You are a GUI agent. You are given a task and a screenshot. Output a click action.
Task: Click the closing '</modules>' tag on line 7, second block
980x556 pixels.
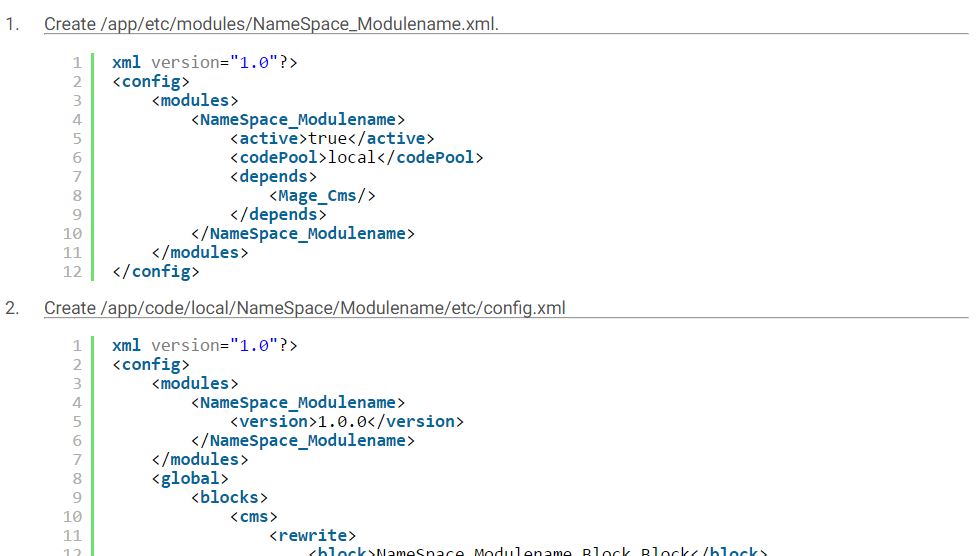pyautogui.click(x=200, y=460)
